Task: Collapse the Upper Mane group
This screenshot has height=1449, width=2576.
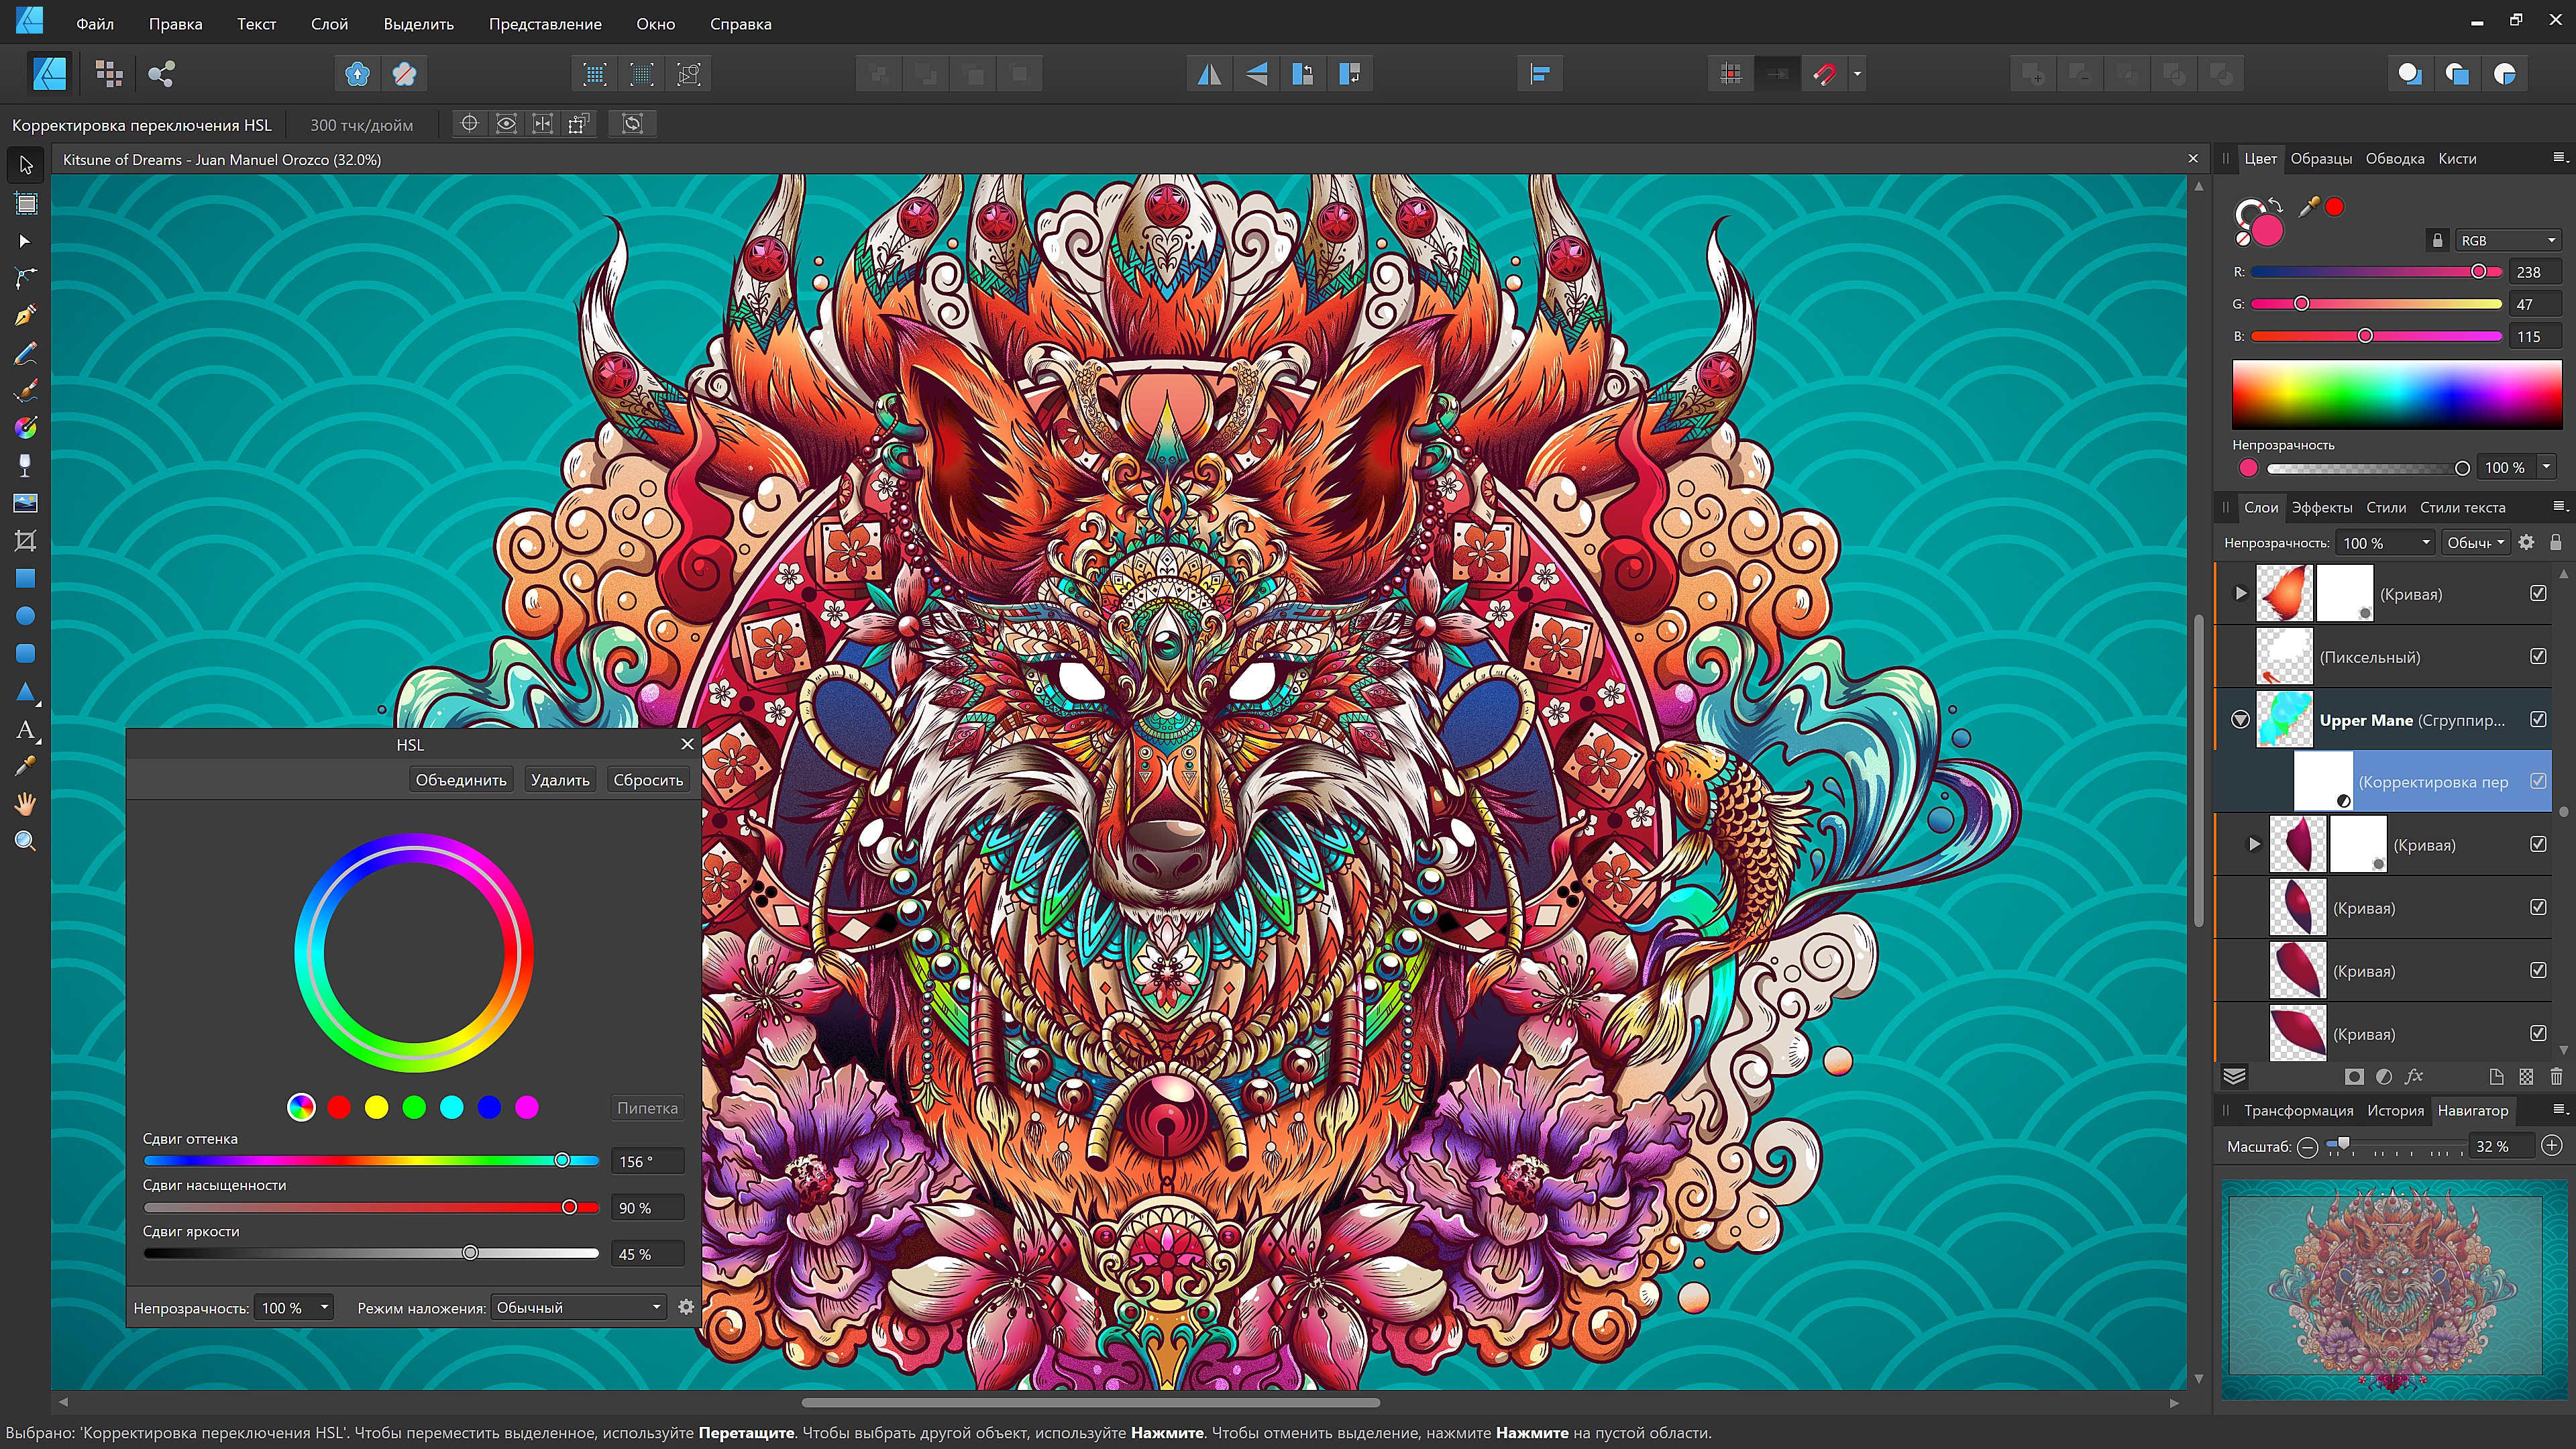Action: pos(2240,720)
